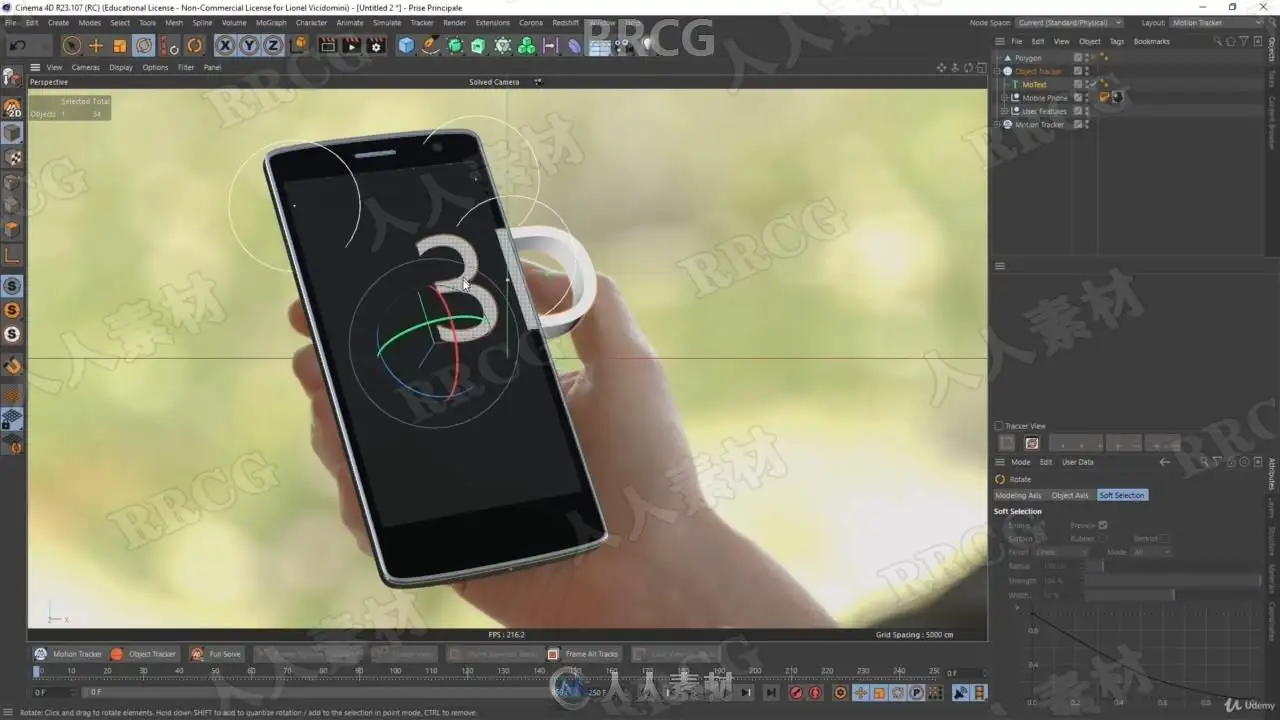The width and height of the screenshot is (1280, 720).
Task: Open the MoGraph menu
Action: point(271,22)
